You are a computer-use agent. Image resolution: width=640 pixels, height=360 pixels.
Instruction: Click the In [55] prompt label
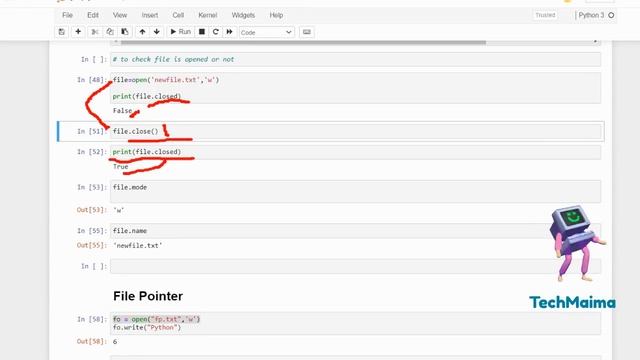pos(92,231)
